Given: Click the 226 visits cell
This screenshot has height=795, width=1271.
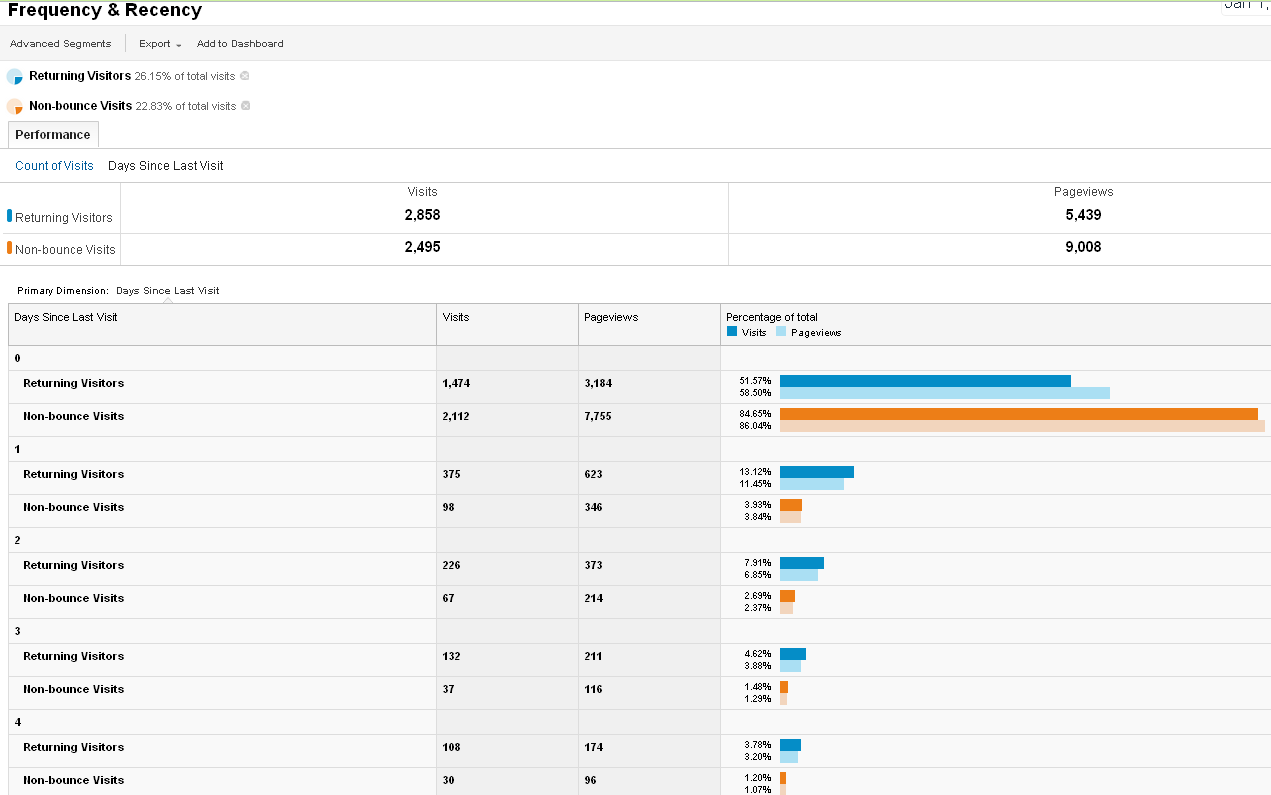Looking at the screenshot, I should (451, 565).
